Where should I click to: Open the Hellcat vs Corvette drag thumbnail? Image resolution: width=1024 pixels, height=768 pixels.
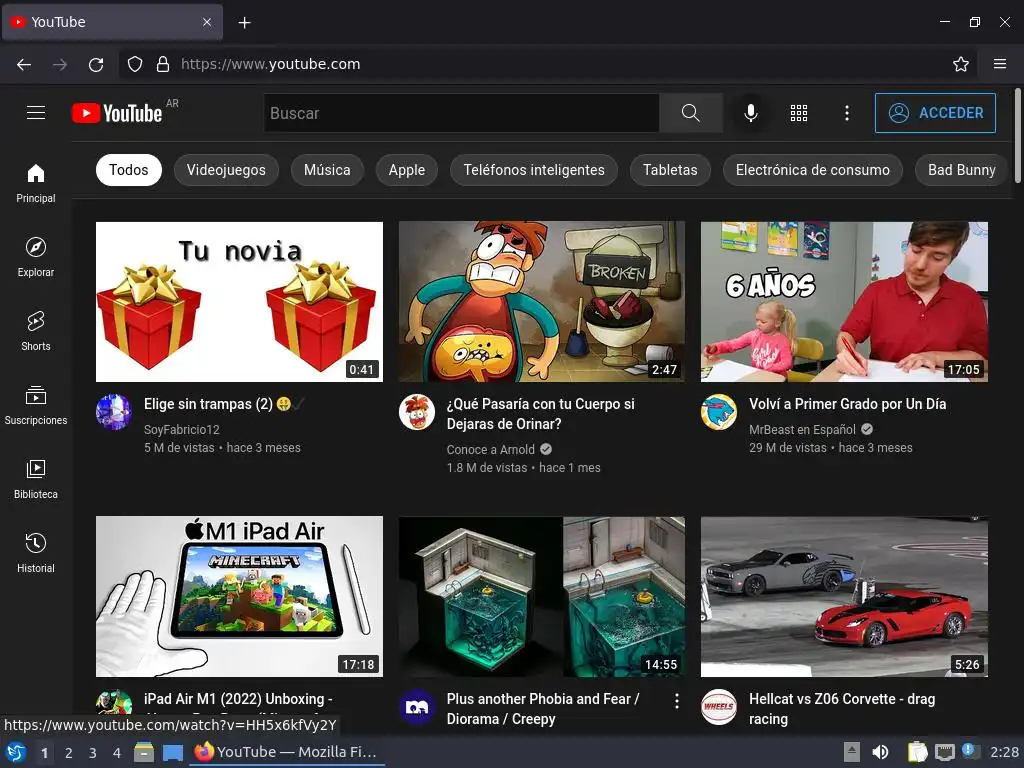tap(844, 596)
